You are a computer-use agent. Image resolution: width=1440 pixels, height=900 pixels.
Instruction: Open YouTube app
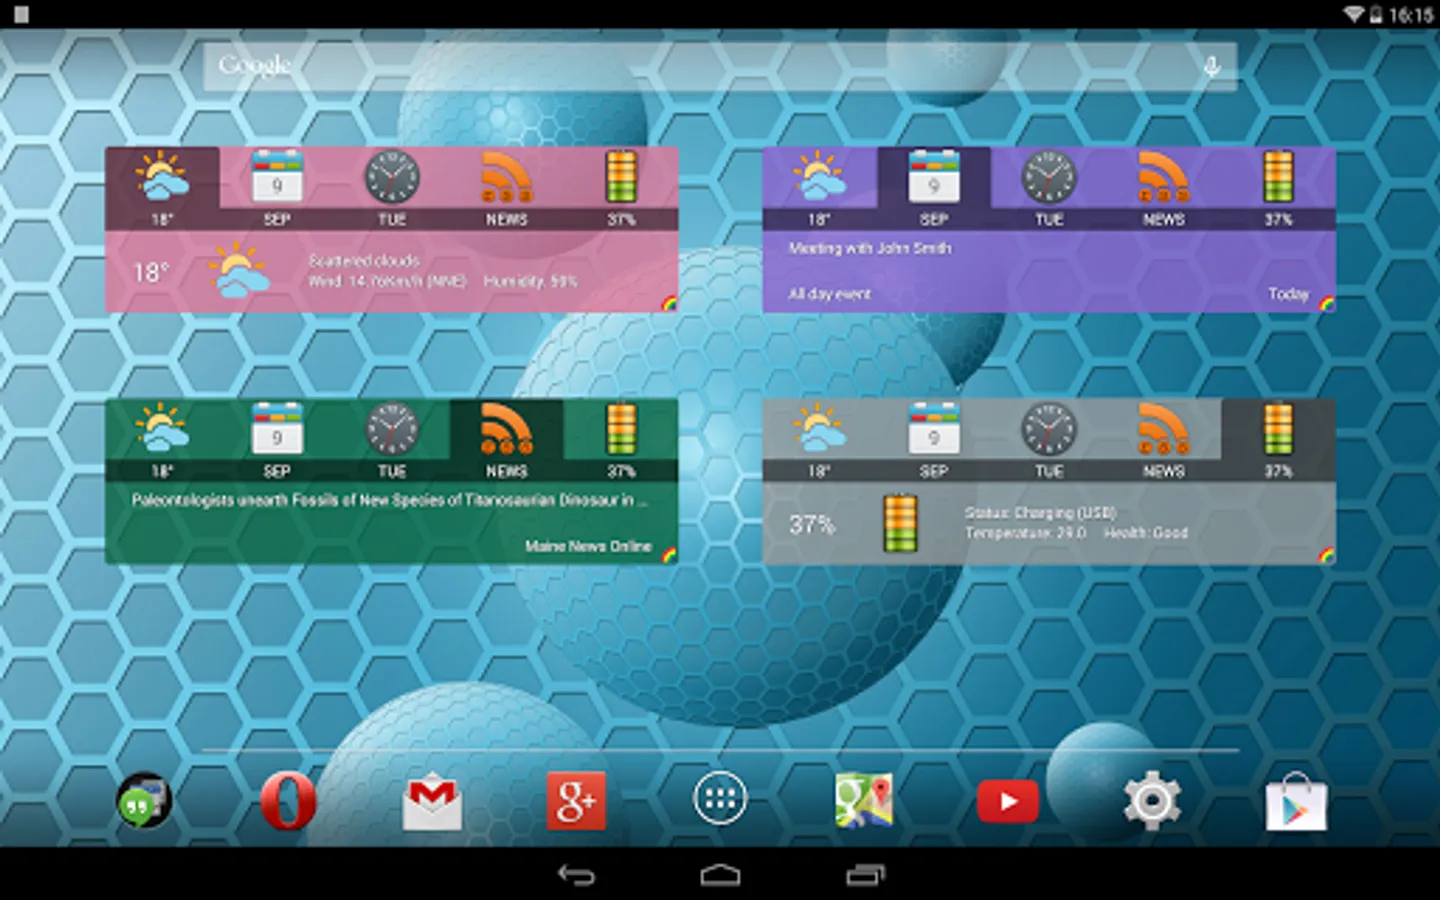[1008, 801]
